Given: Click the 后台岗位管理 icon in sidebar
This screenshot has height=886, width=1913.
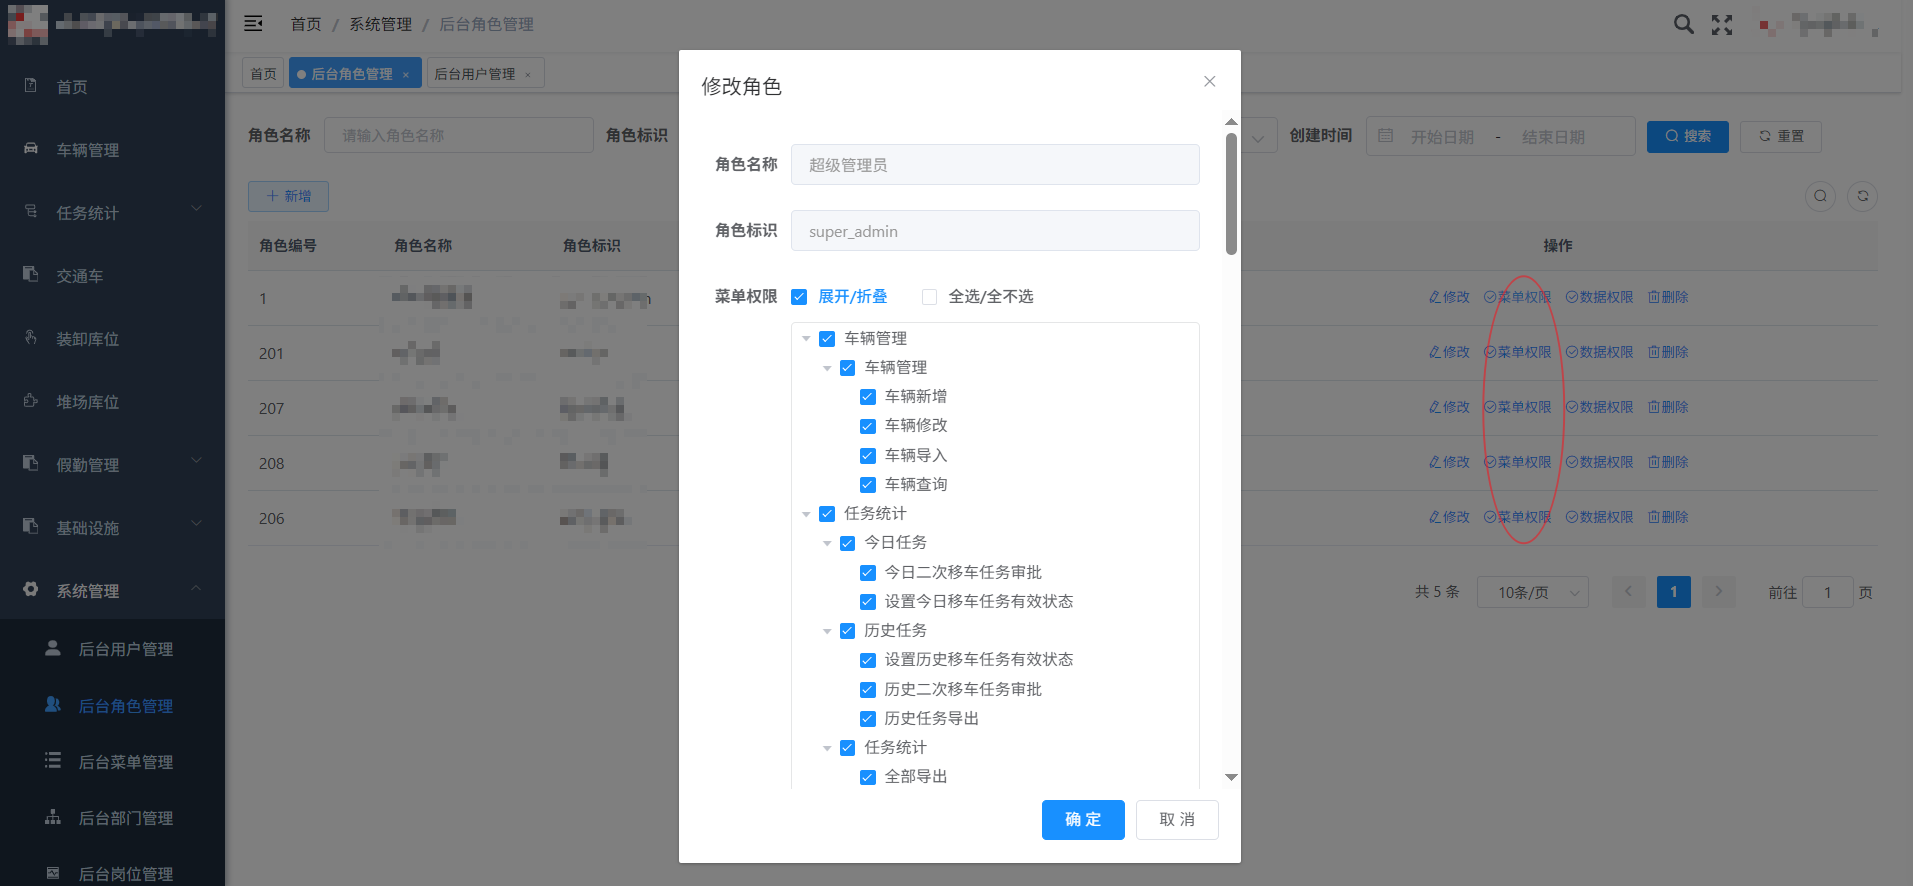Looking at the screenshot, I should pyautogui.click(x=53, y=873).
